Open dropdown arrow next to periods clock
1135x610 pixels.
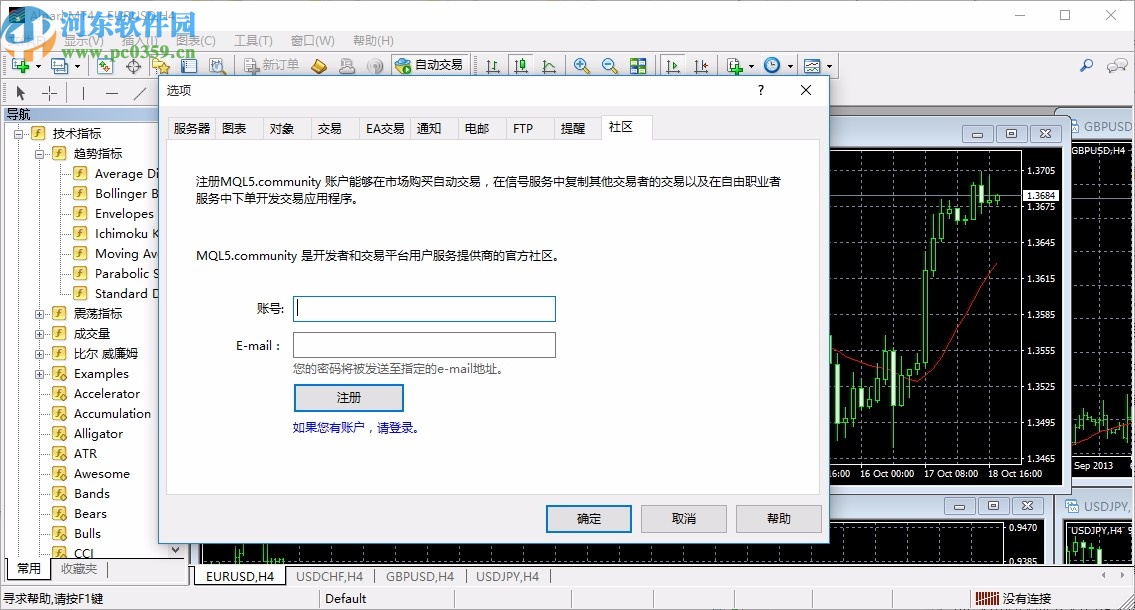click(x=790, y=67)
